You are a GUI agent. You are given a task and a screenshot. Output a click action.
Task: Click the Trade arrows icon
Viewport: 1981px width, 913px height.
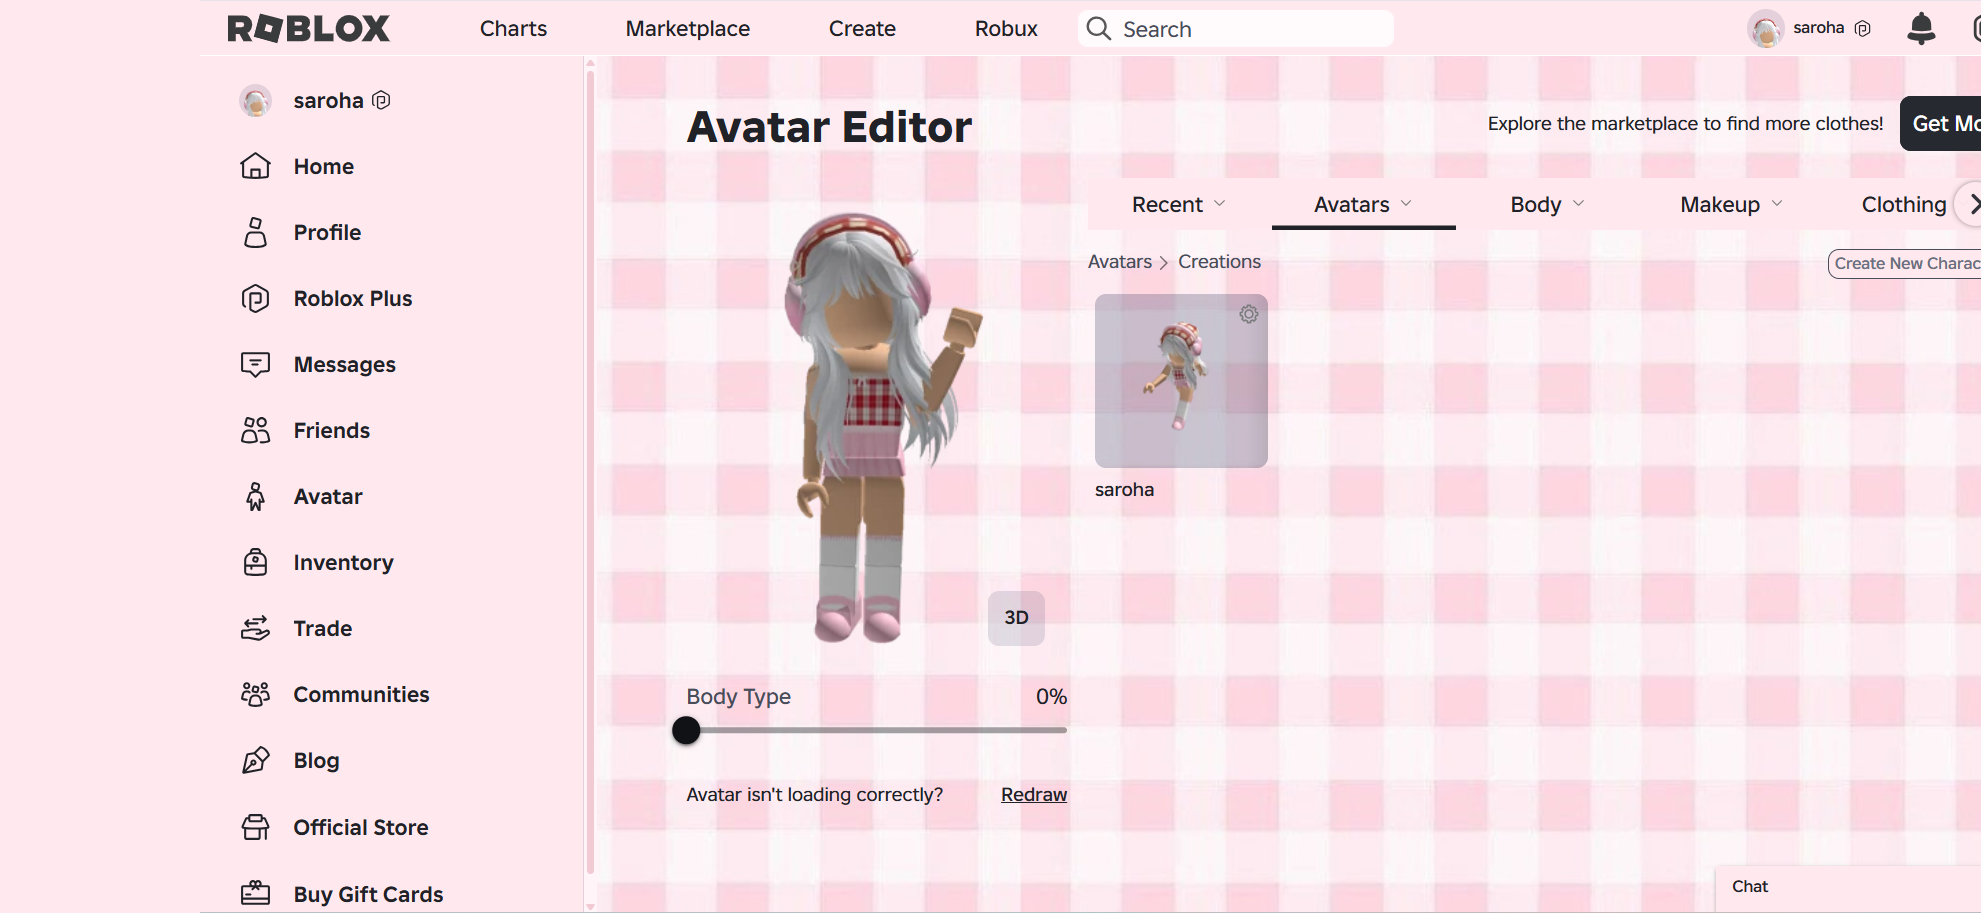pyautogui.click(x=255, y=628)
